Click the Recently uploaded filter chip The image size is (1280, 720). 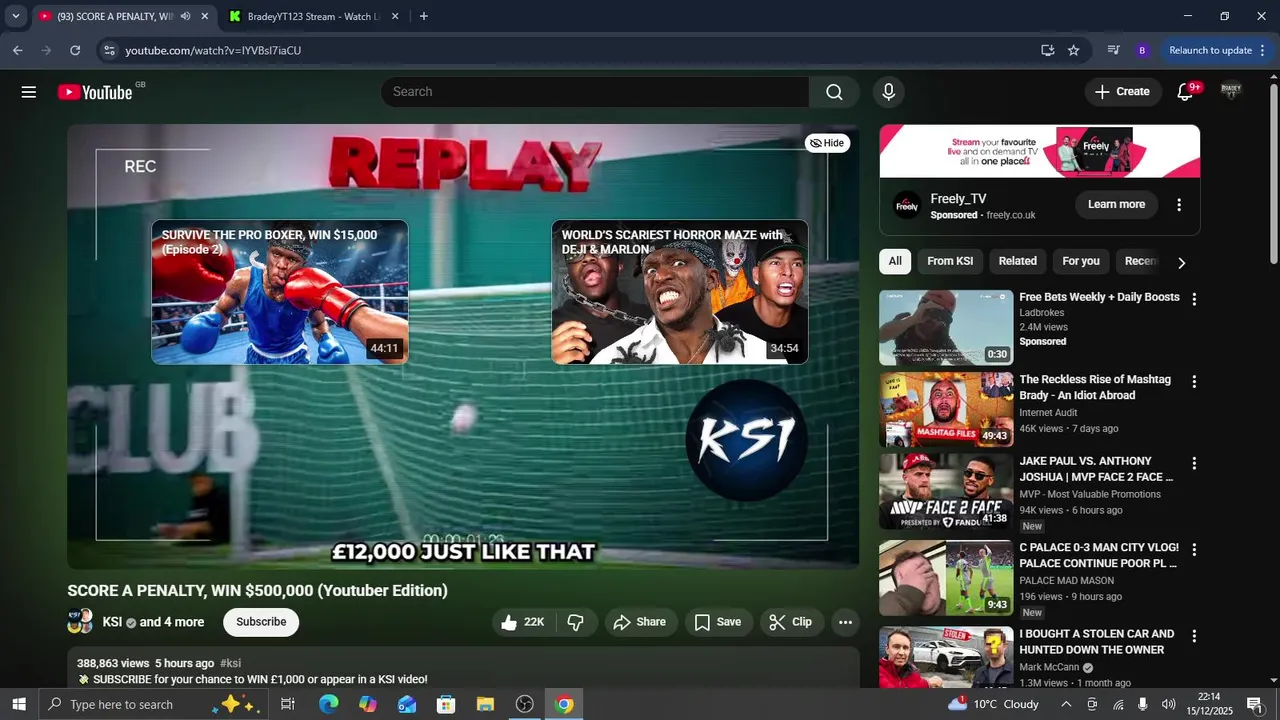tap(1140, 261)
